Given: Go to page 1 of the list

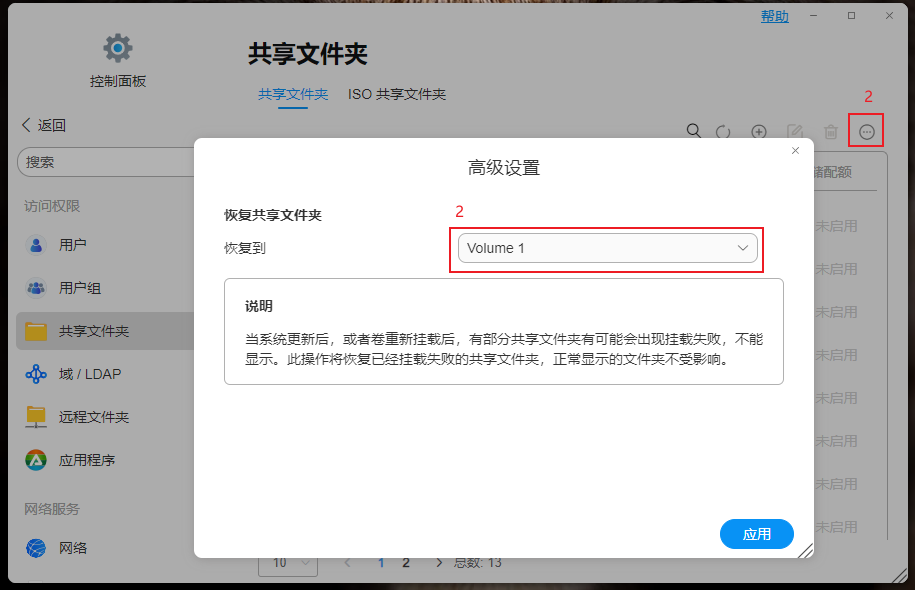Looking at the screenshot, I should coord(381,563).
